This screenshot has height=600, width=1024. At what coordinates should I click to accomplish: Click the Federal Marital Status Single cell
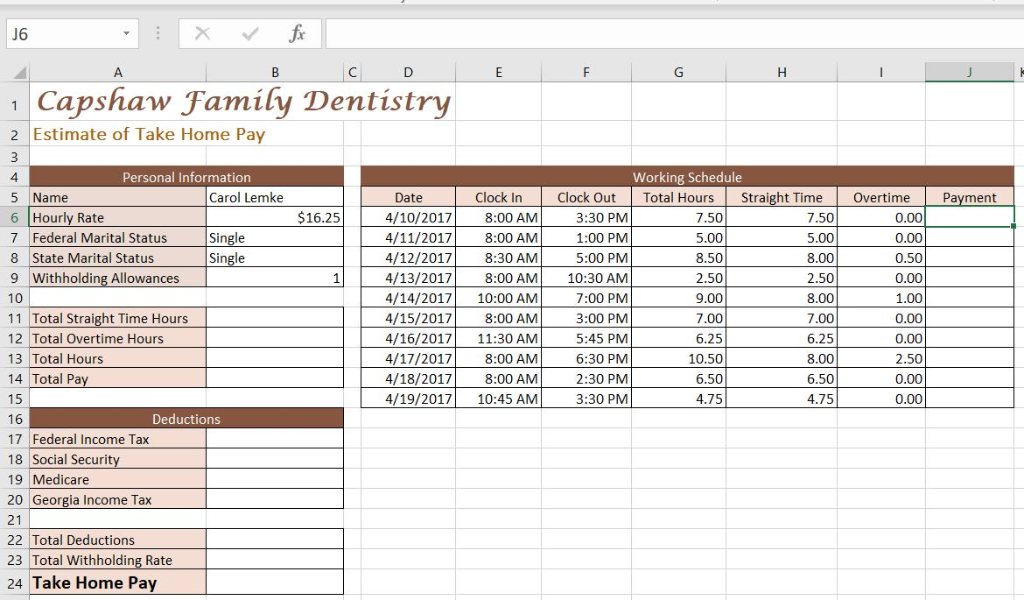pyautogui.click(x=275, y=237)
